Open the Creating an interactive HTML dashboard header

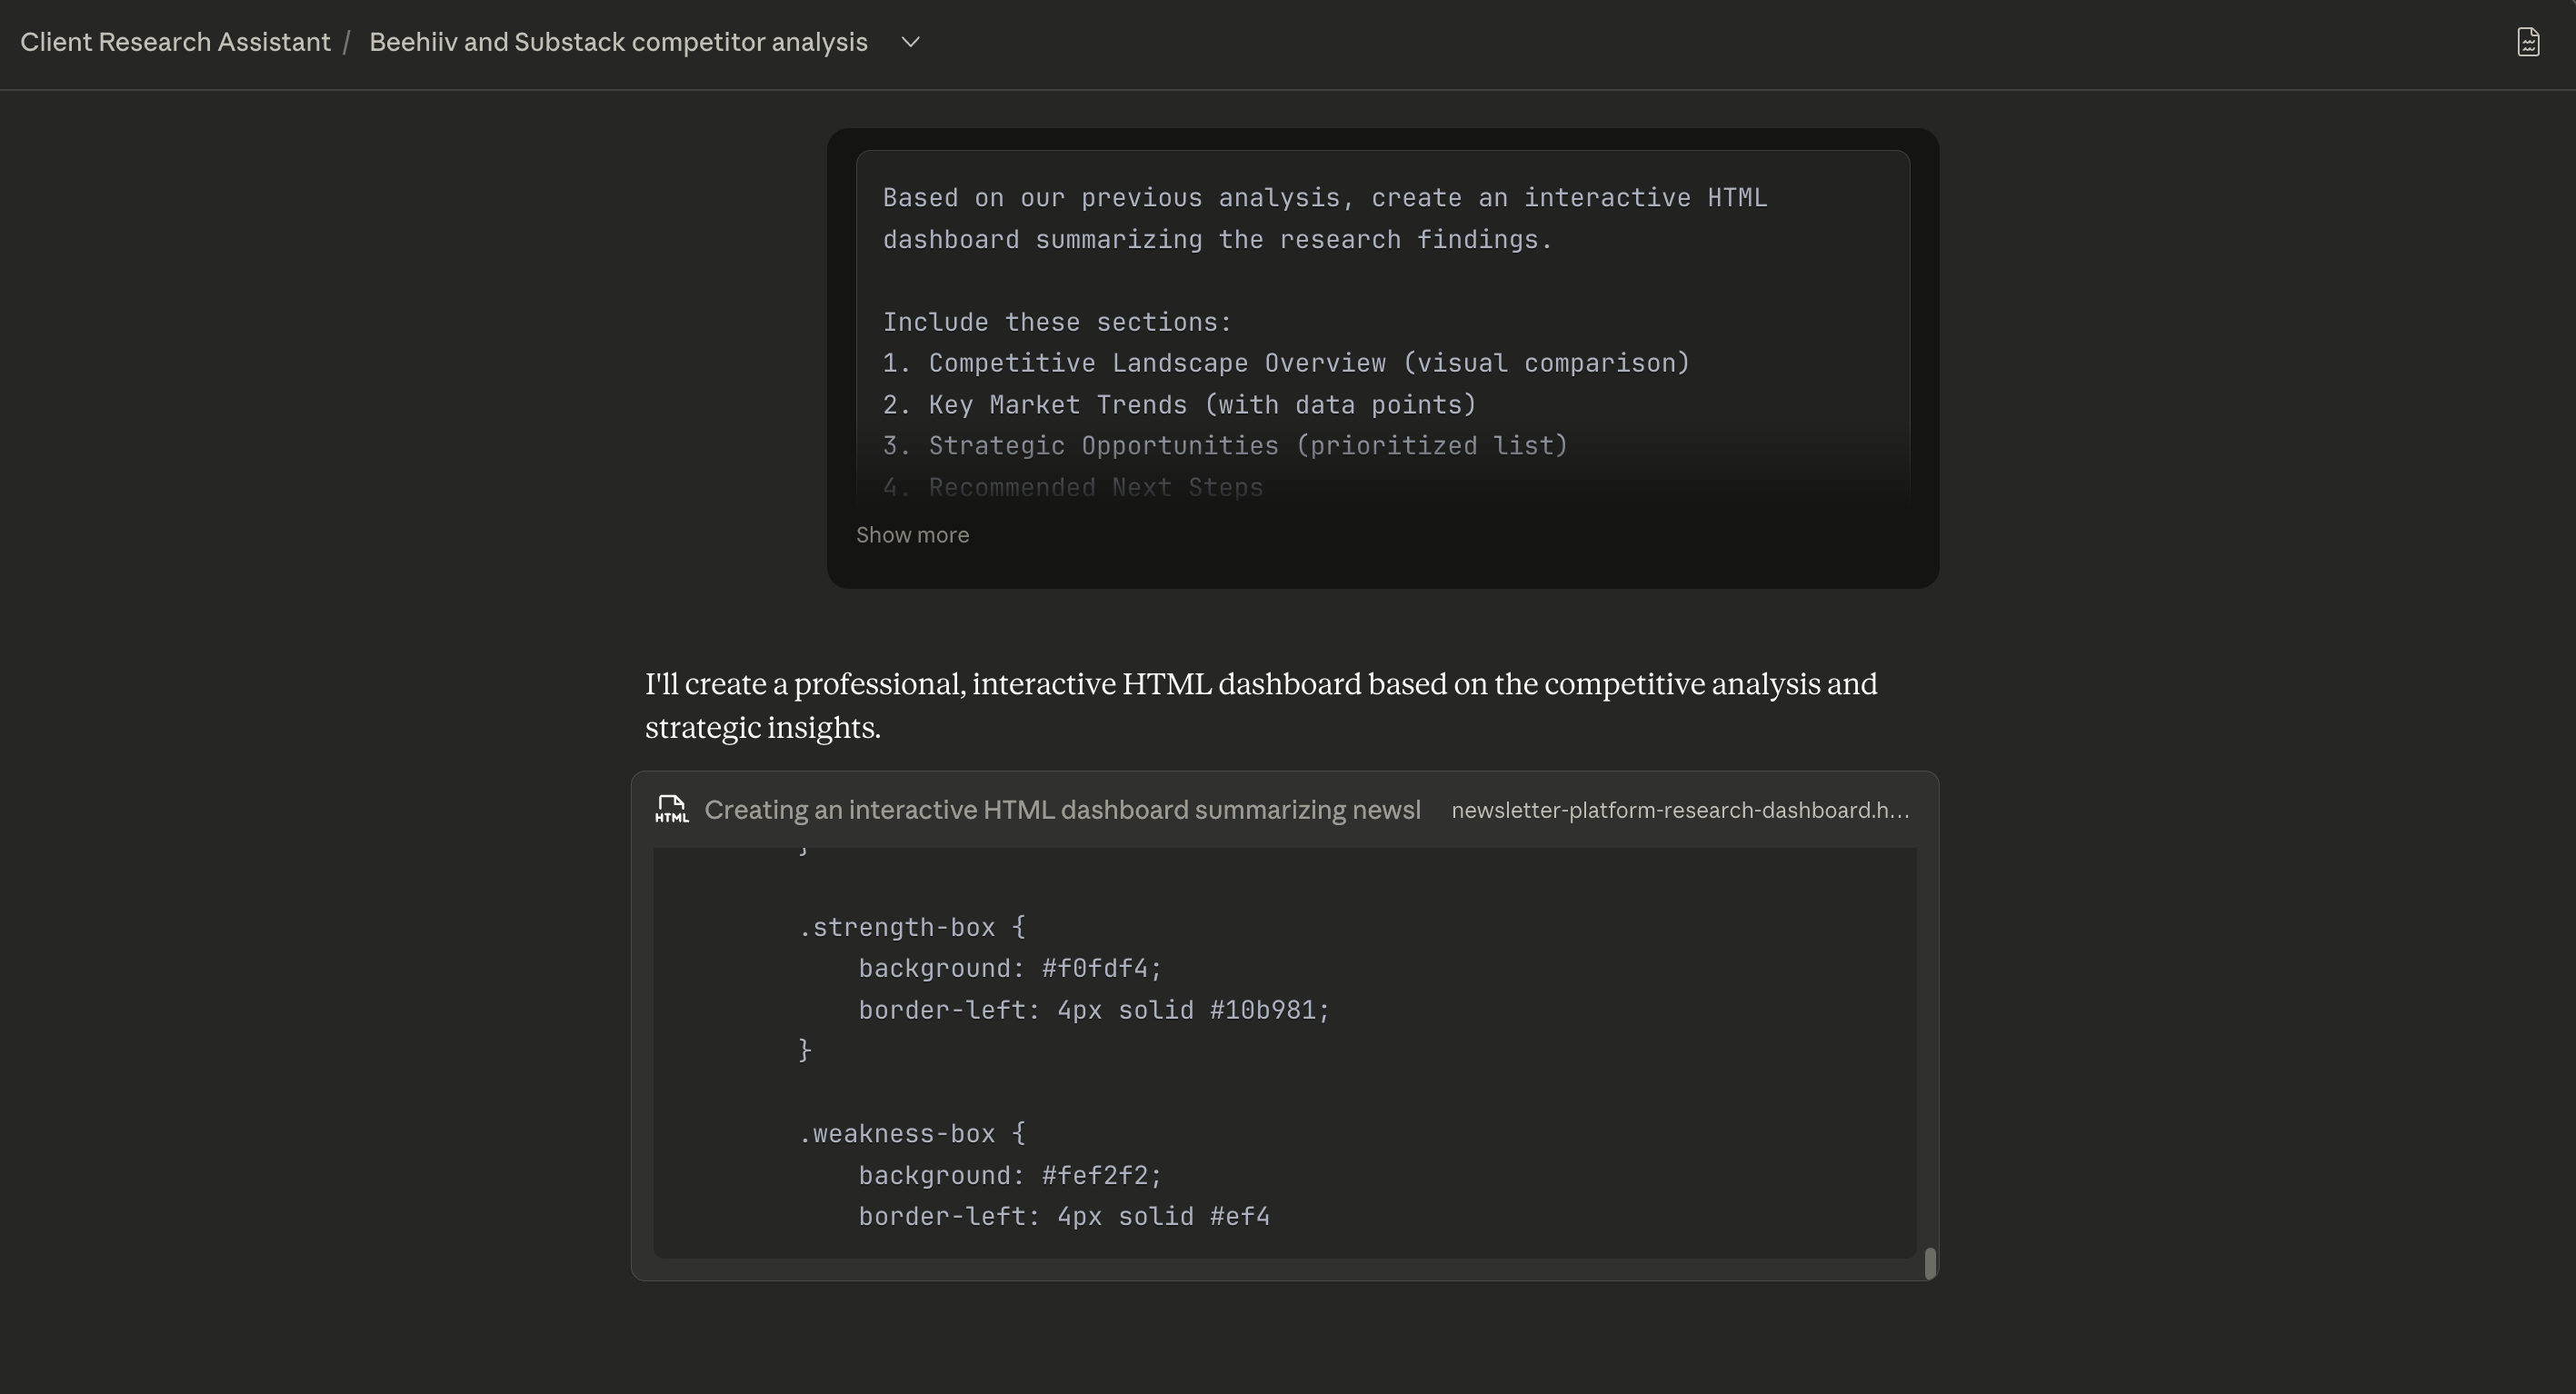1062,810
